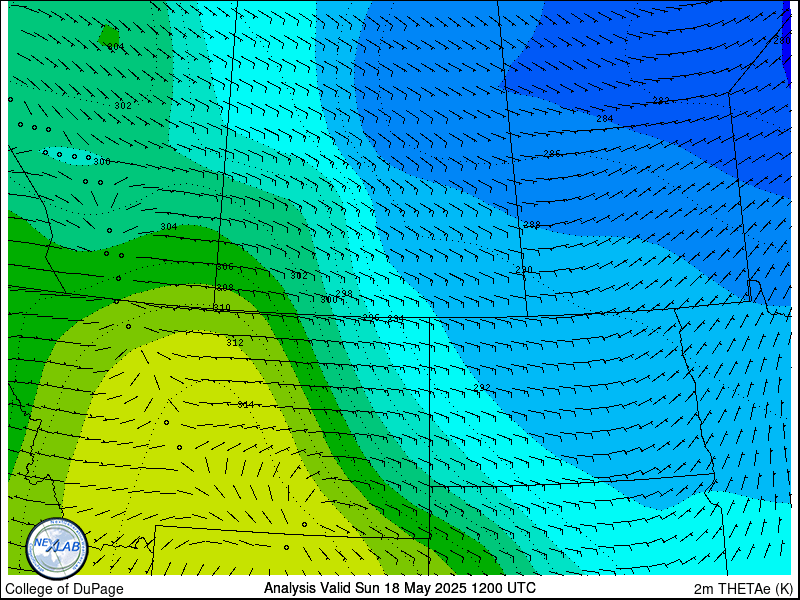
Task: Click 304 label beside small dark green patch
Action: point(116,47)
